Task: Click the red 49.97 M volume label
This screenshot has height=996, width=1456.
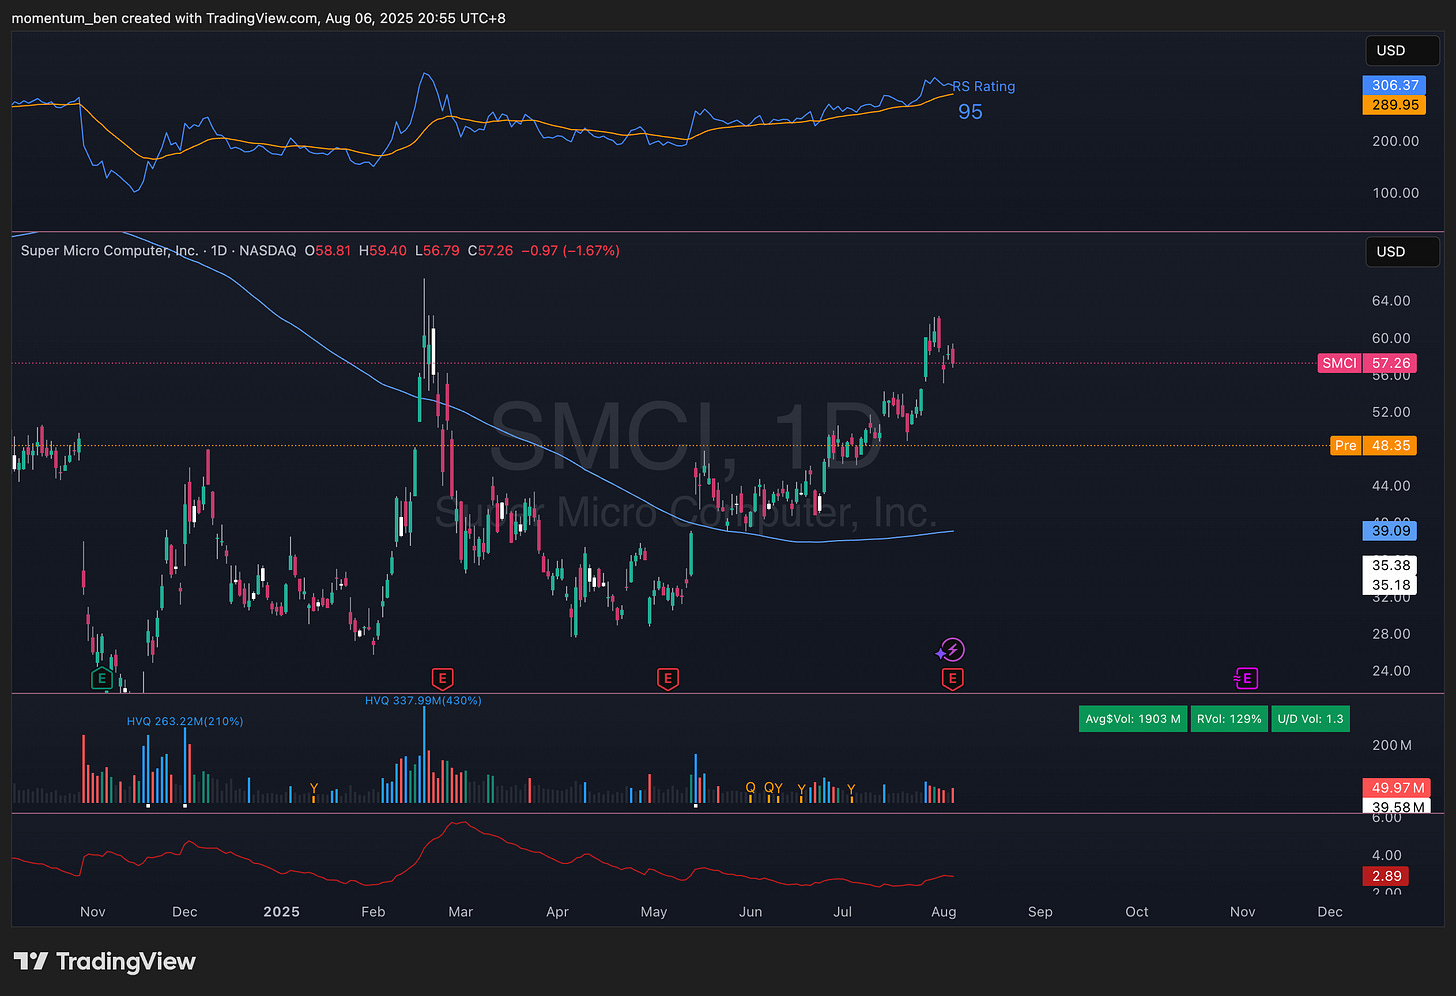Action: (1397, 788)
